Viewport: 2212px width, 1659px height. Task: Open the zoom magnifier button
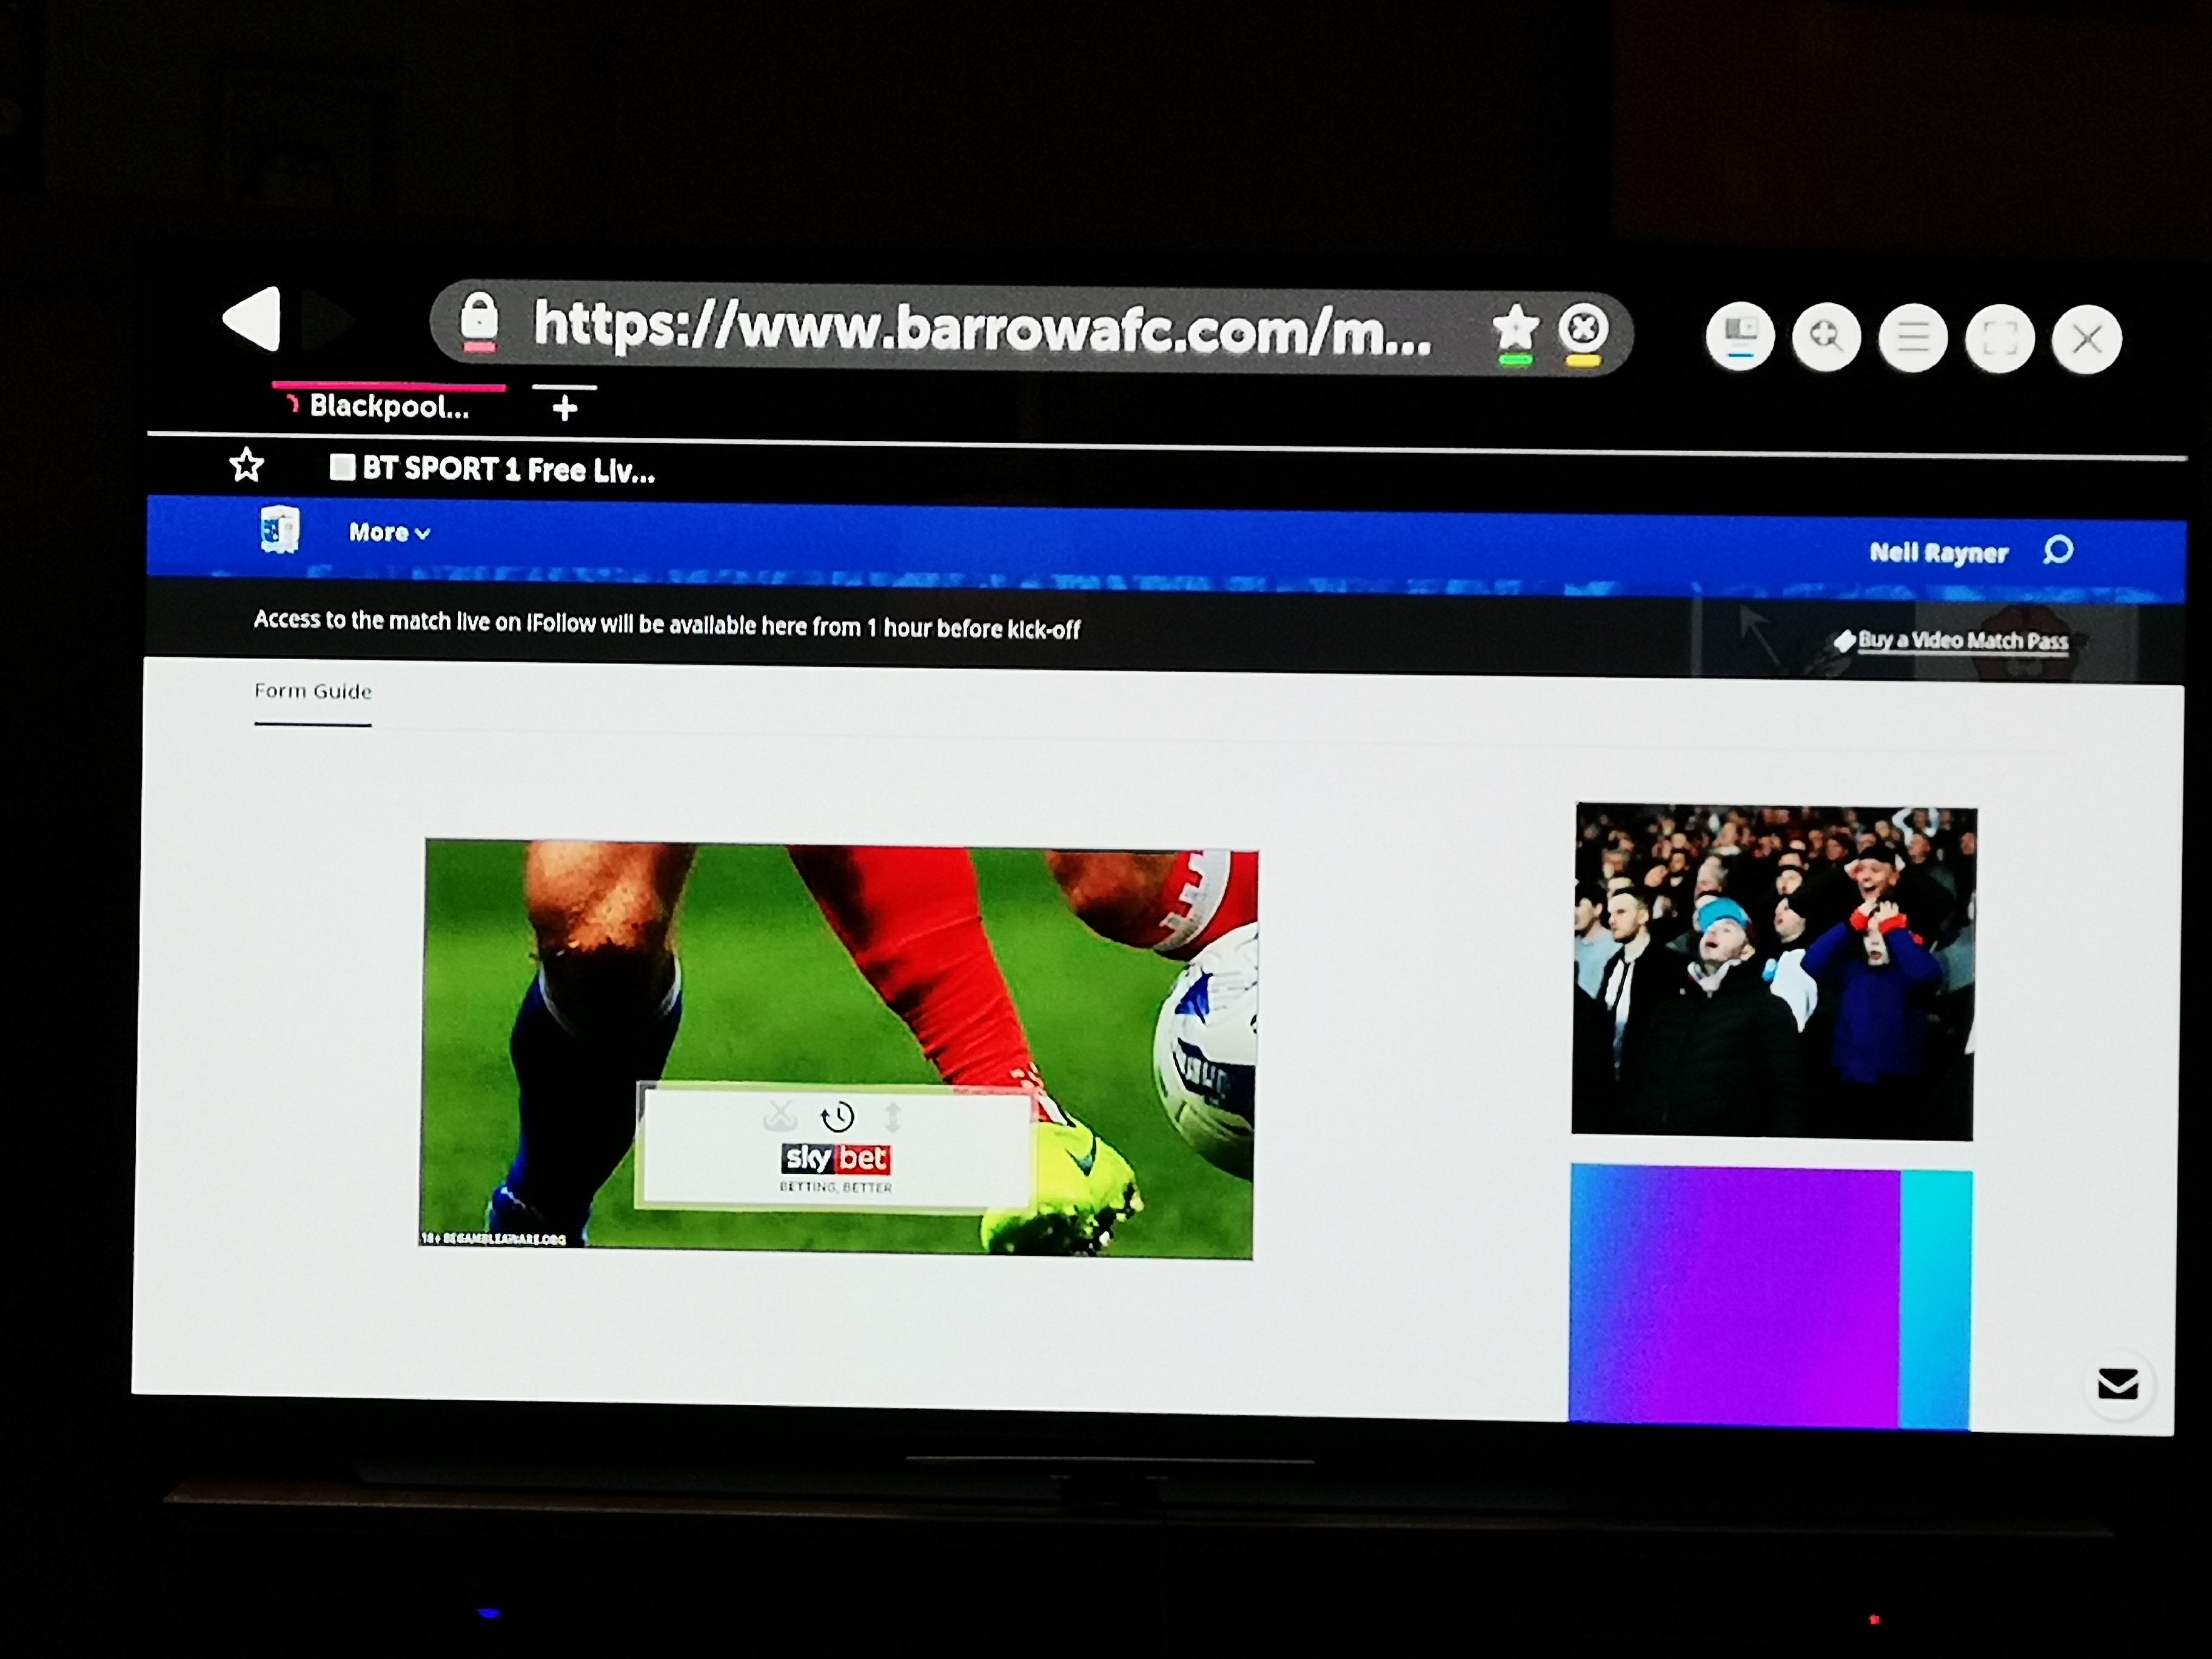1826,337
